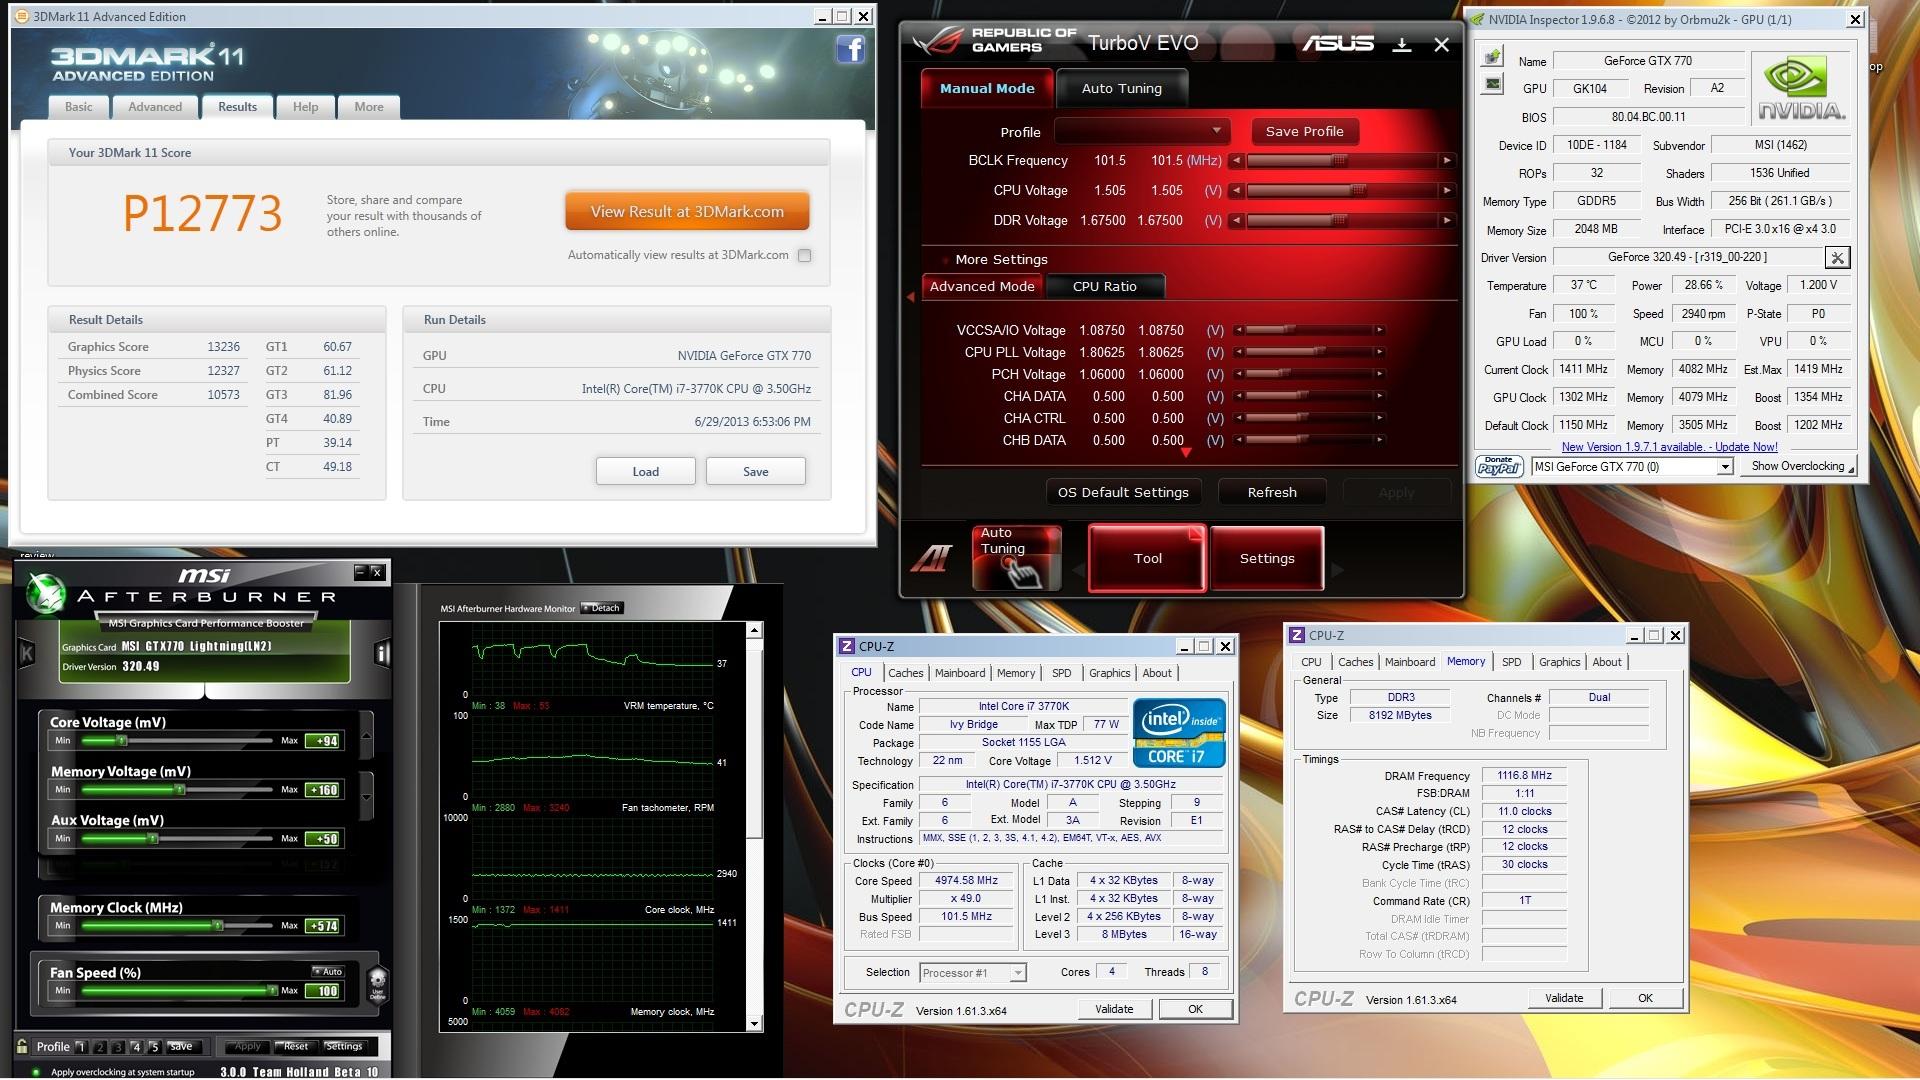Click the Afterburner Kombustor 'K' icon

tap(27, 654)
